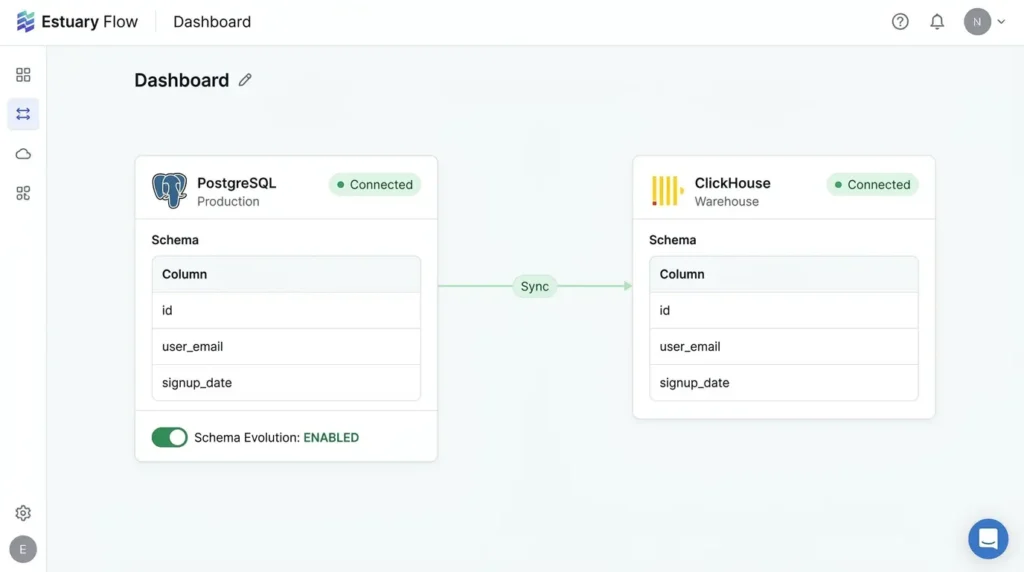Select ClickHouse user_email column row

click(x=784, y=346)
